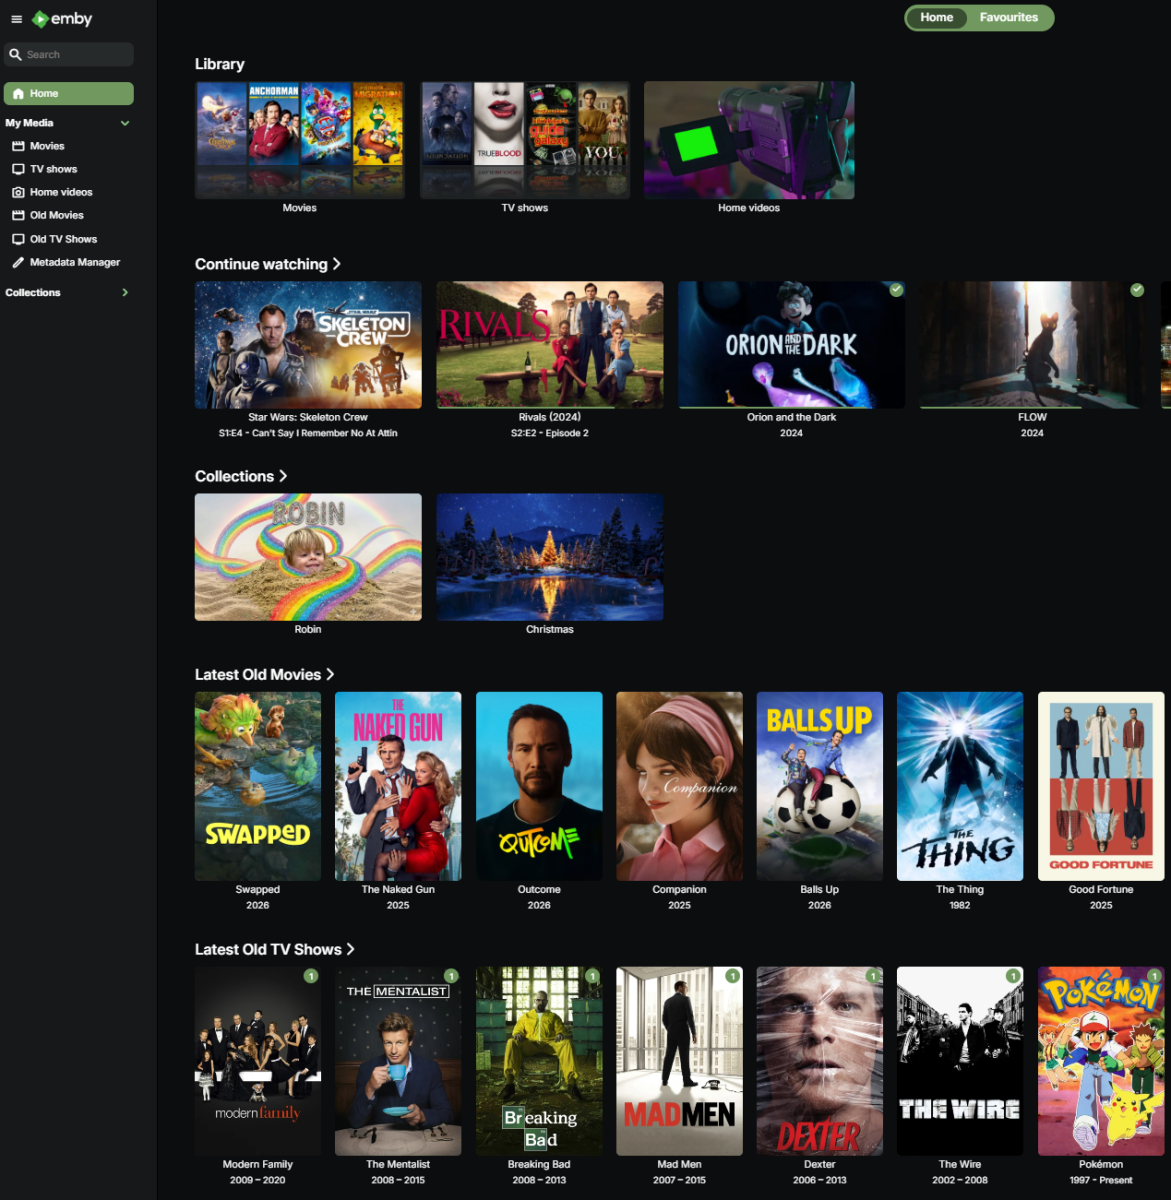This screenshot has height=1200, width=1171.
Task: Open the Robin collection thumbnail
Action: (x=308, y=557)
